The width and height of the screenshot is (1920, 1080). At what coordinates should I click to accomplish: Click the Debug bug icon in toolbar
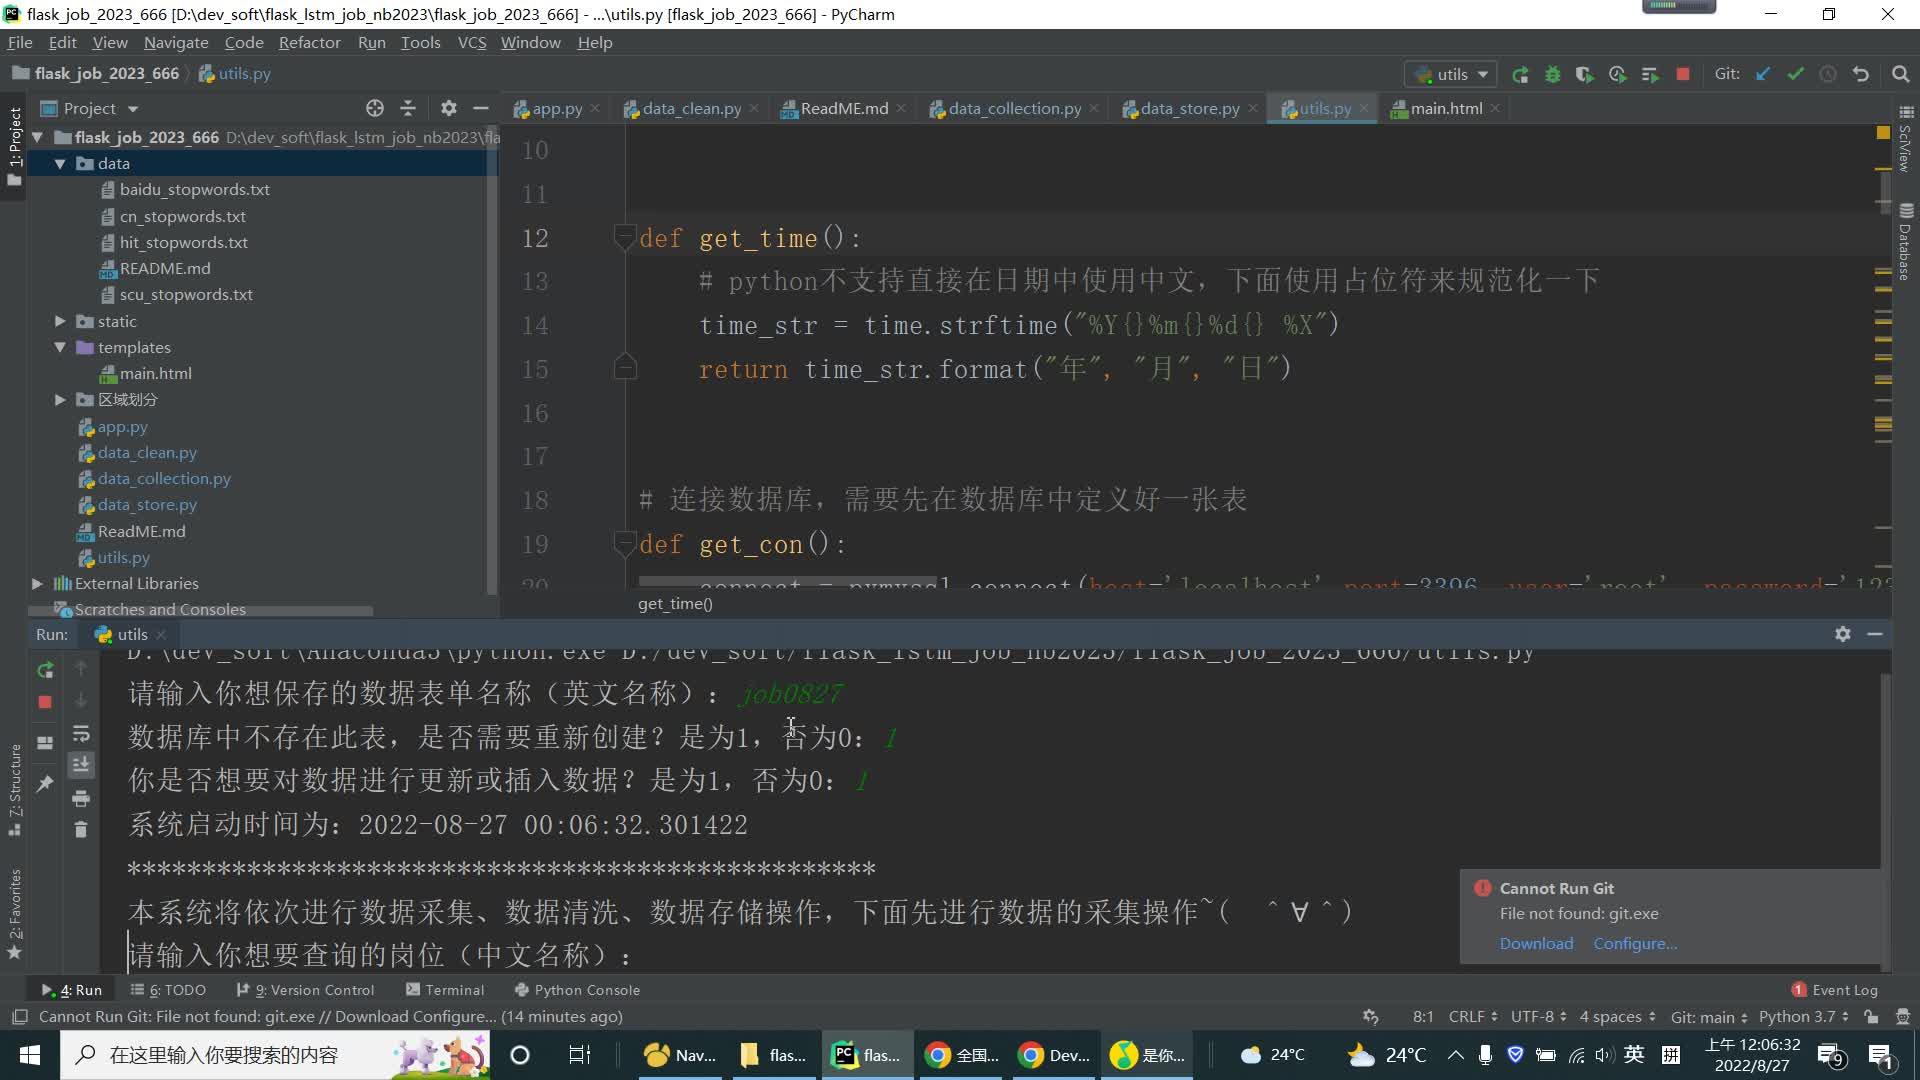(x=1552, y=74)
